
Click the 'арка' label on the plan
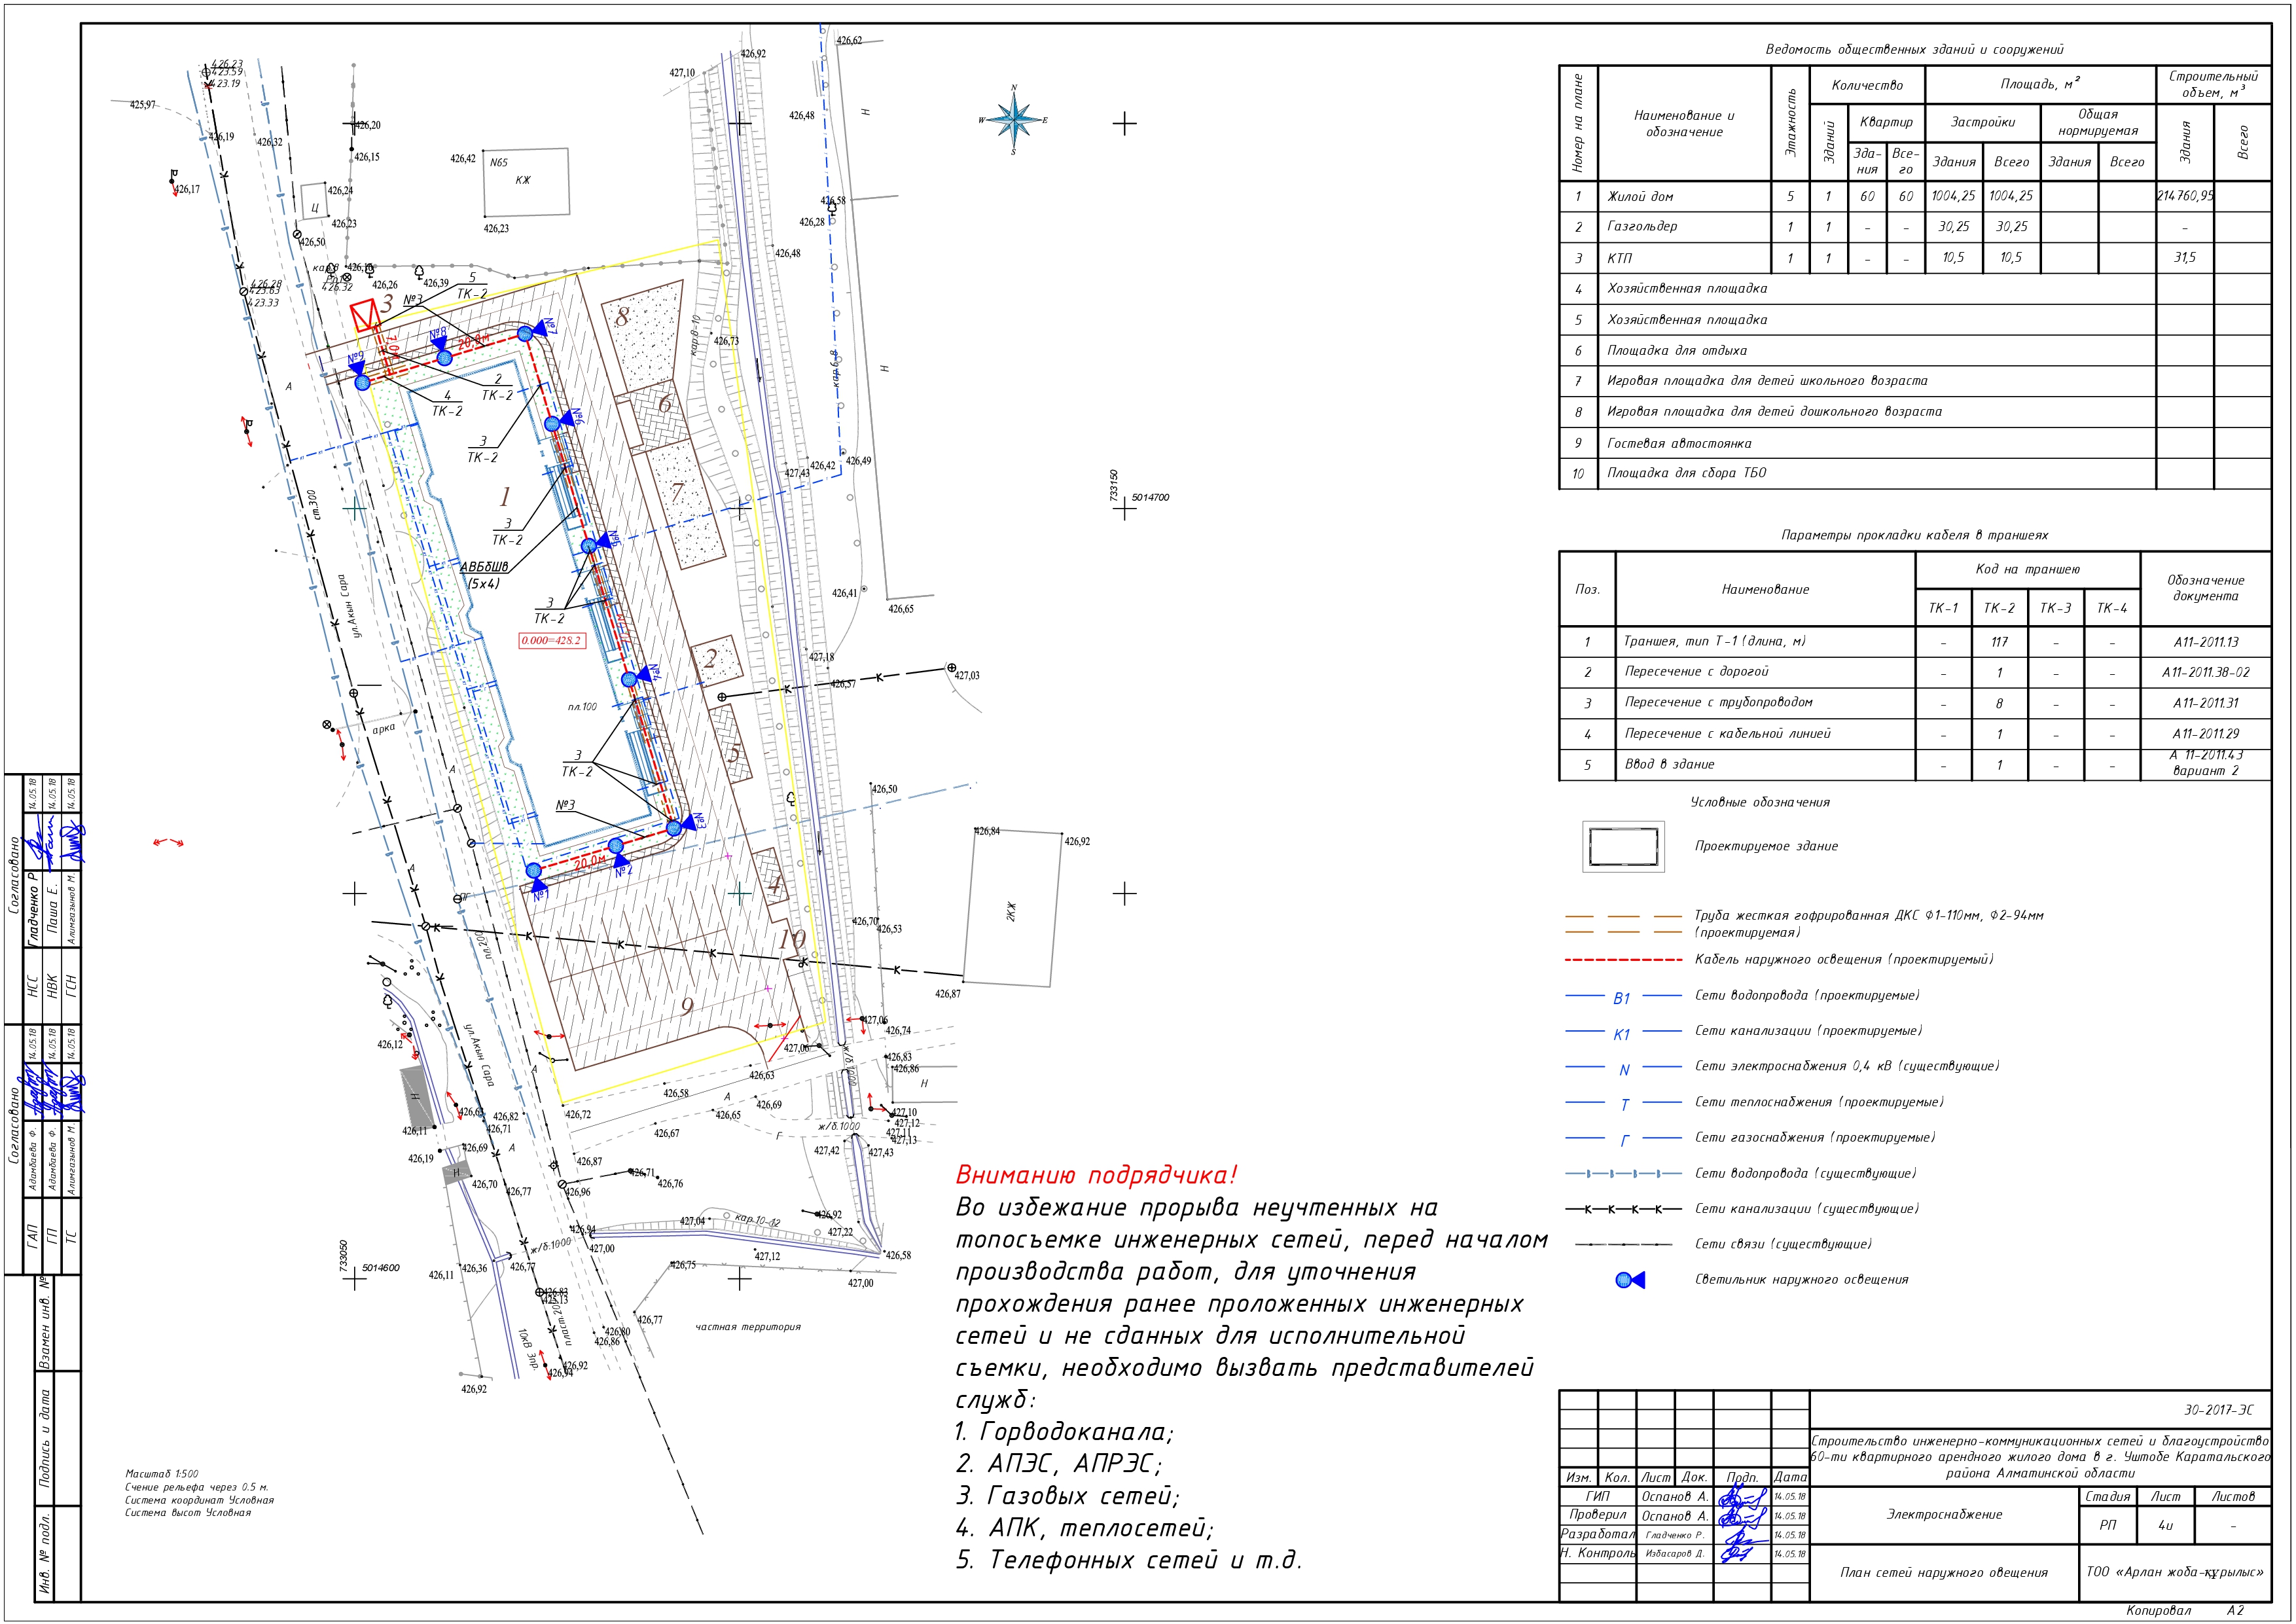tap(384, 728)
